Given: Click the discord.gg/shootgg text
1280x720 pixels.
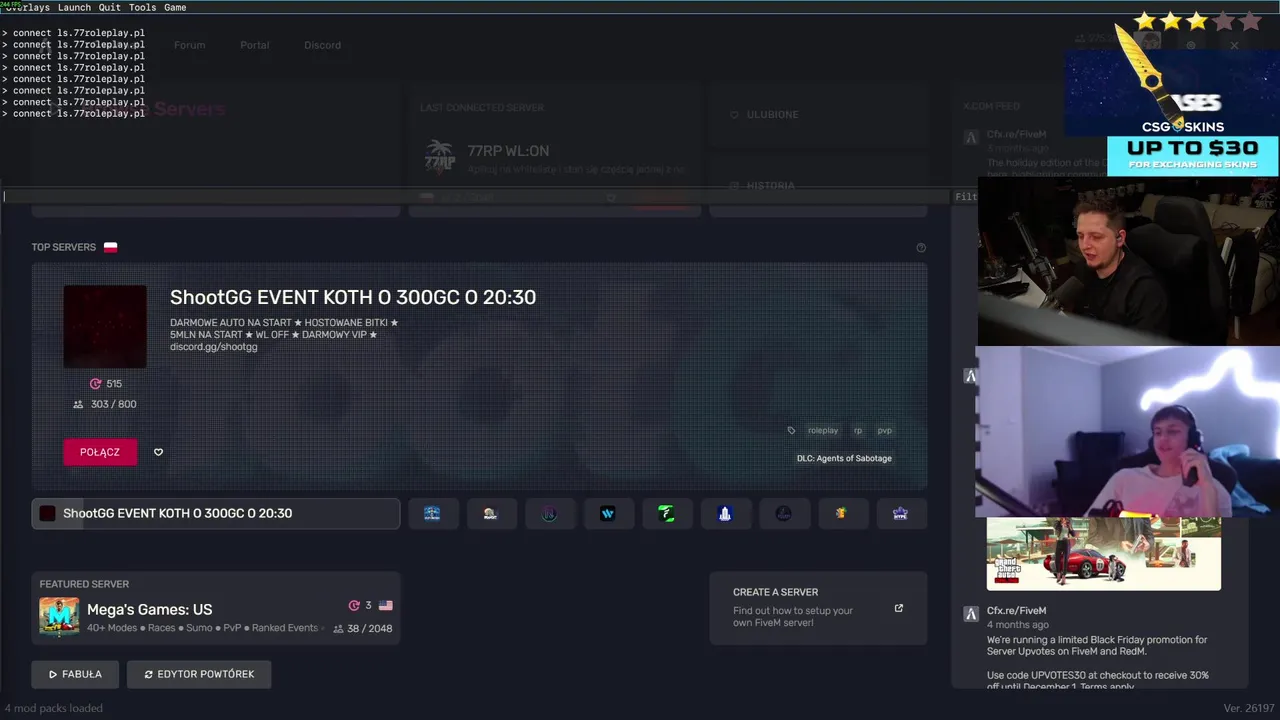Looking at the screenshot, I should click(213, 347).
